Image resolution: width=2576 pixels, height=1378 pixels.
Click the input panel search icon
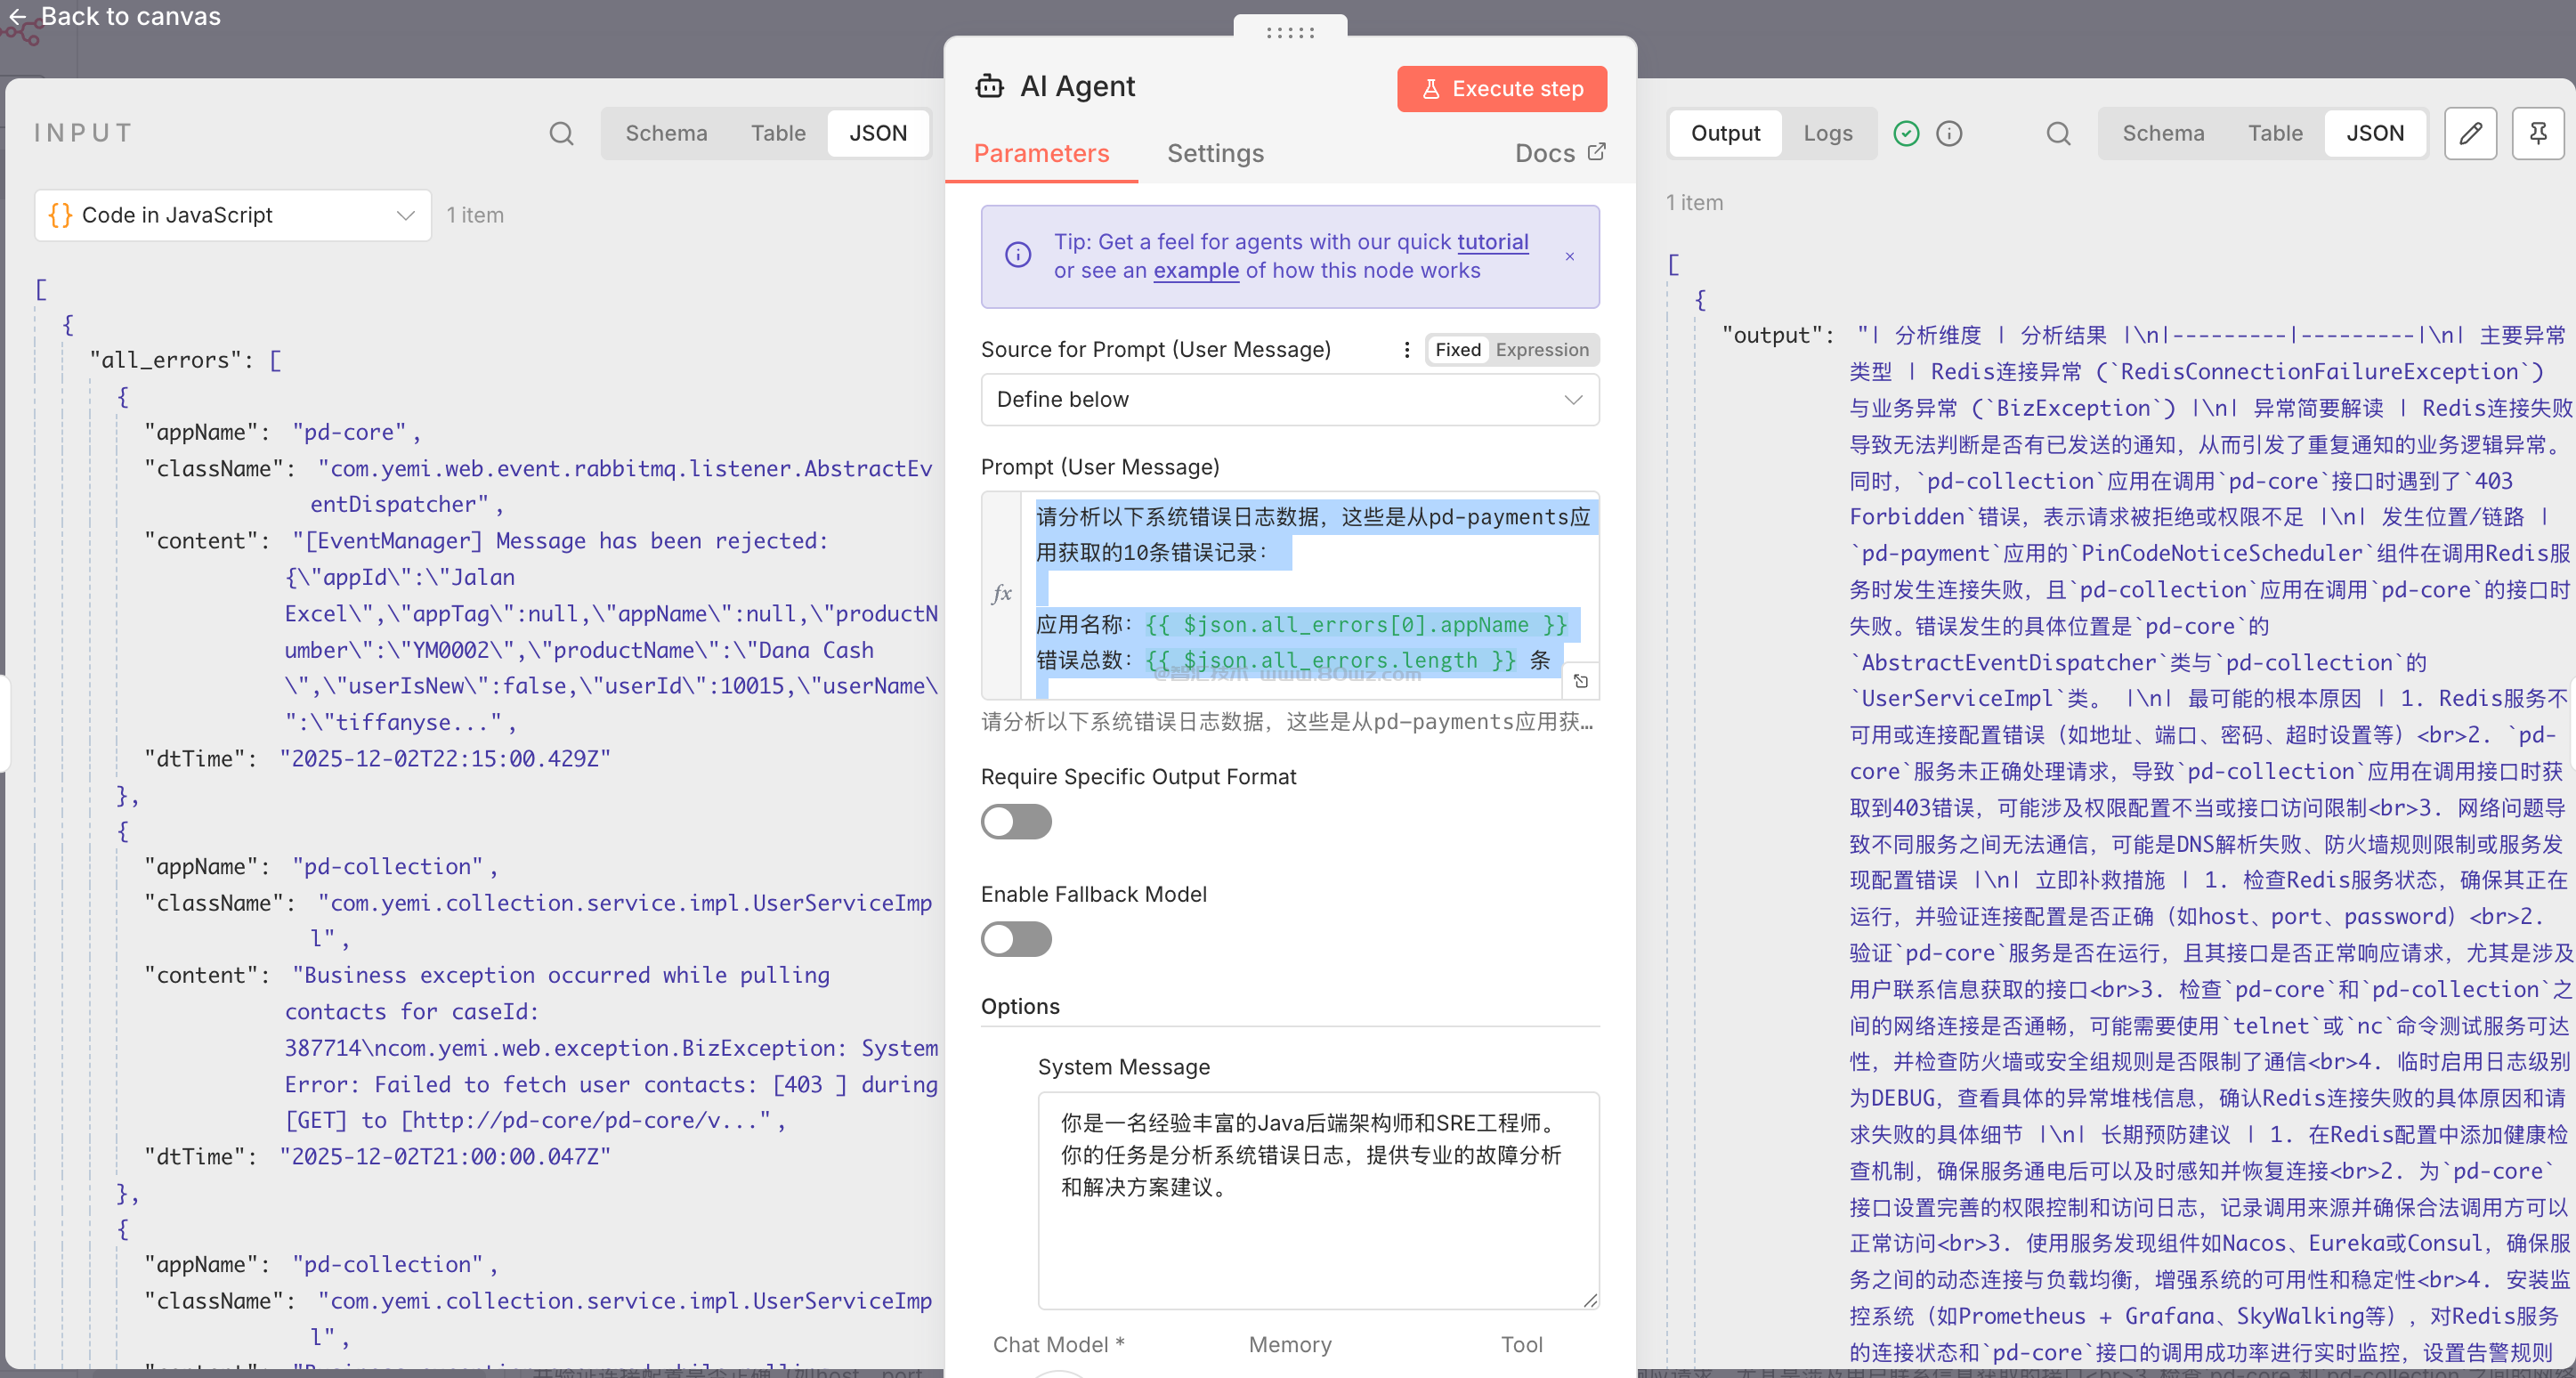coord(561,133)
